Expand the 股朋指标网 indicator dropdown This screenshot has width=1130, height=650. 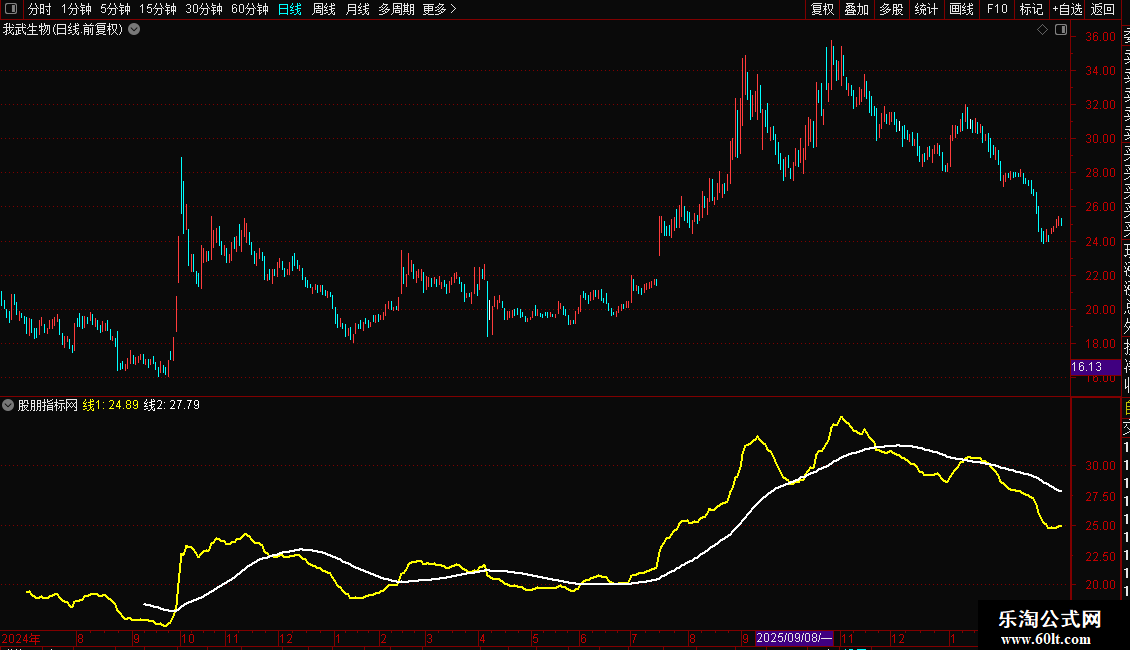point(8,405)
